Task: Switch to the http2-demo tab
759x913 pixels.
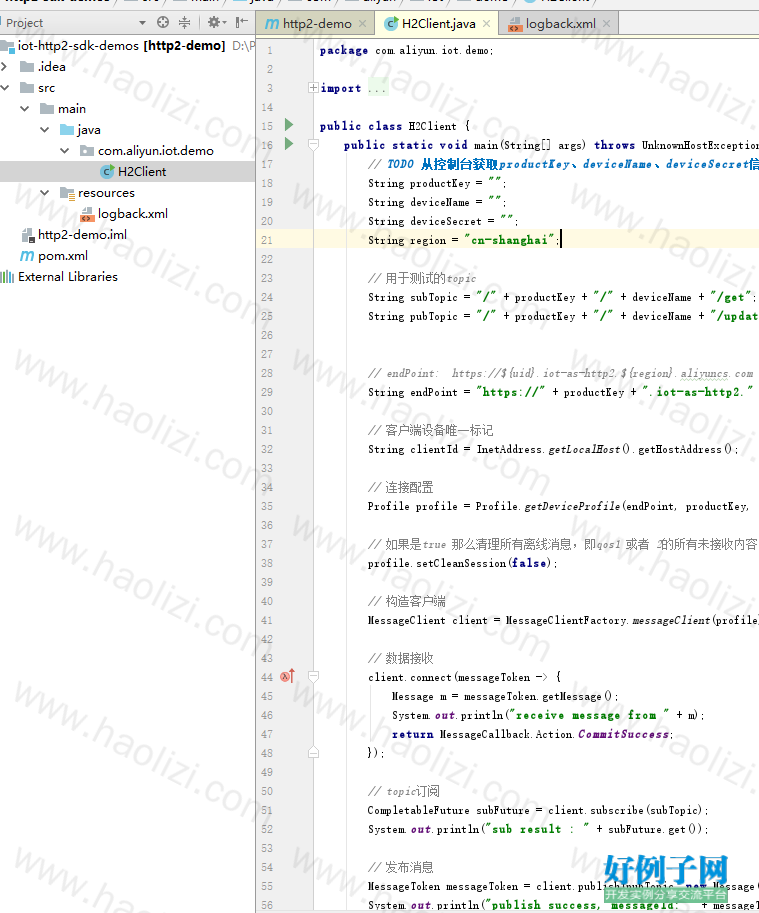Action: [x=317, y=24]
